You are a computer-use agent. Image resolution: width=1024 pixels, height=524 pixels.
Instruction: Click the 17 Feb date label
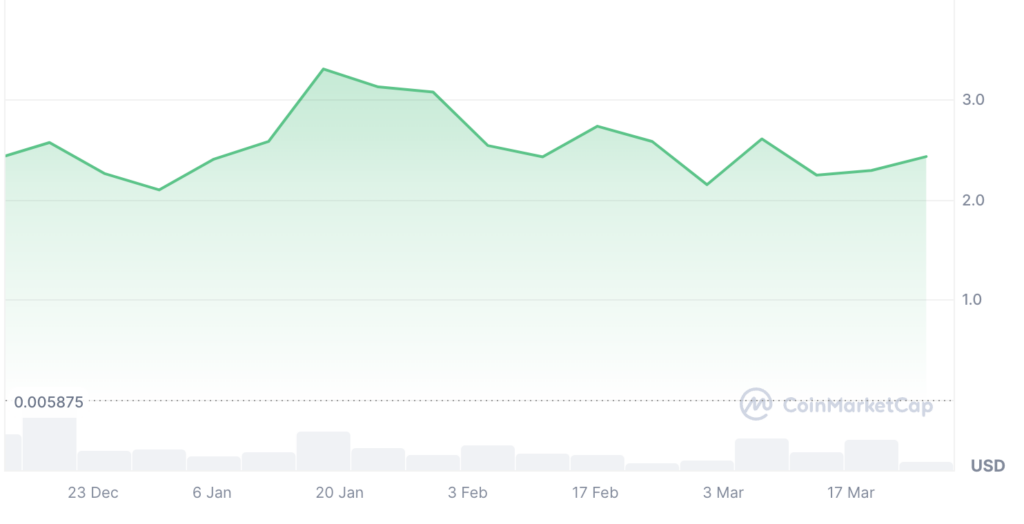coord(595,492)
